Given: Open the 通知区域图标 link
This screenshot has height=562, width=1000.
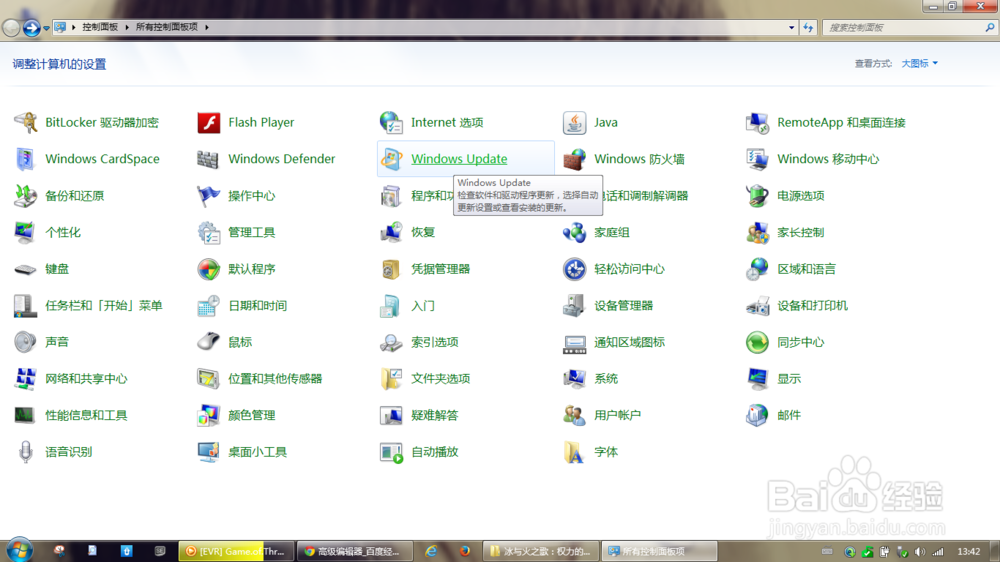Looking at the screenshot, I should pos(629,342).
